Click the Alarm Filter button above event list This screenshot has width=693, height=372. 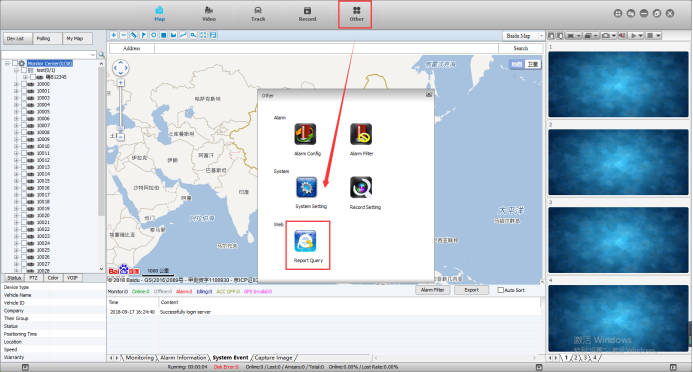pos(432,290)
